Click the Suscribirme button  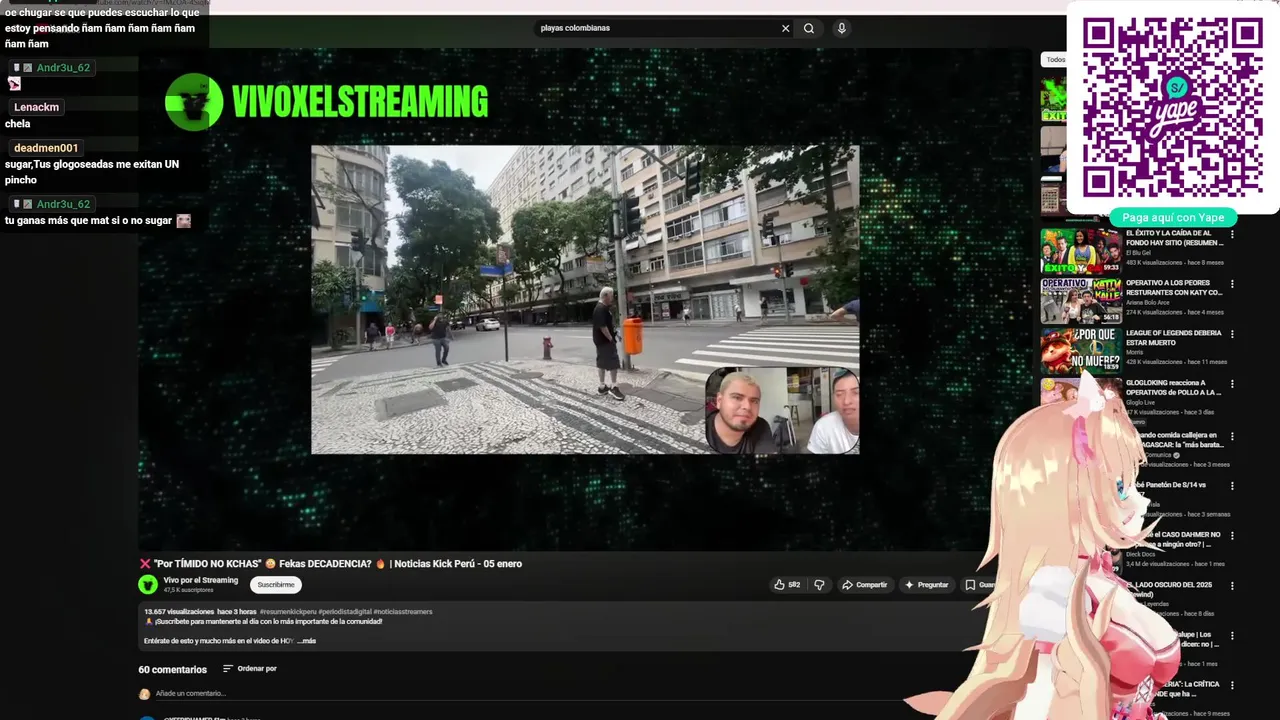tap(276, 585)
